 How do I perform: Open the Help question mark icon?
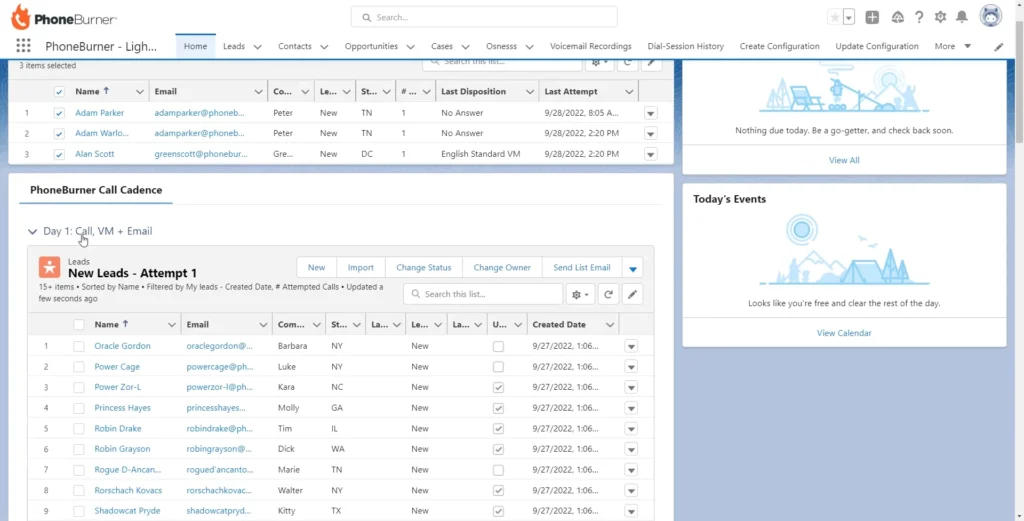[919, 18]
